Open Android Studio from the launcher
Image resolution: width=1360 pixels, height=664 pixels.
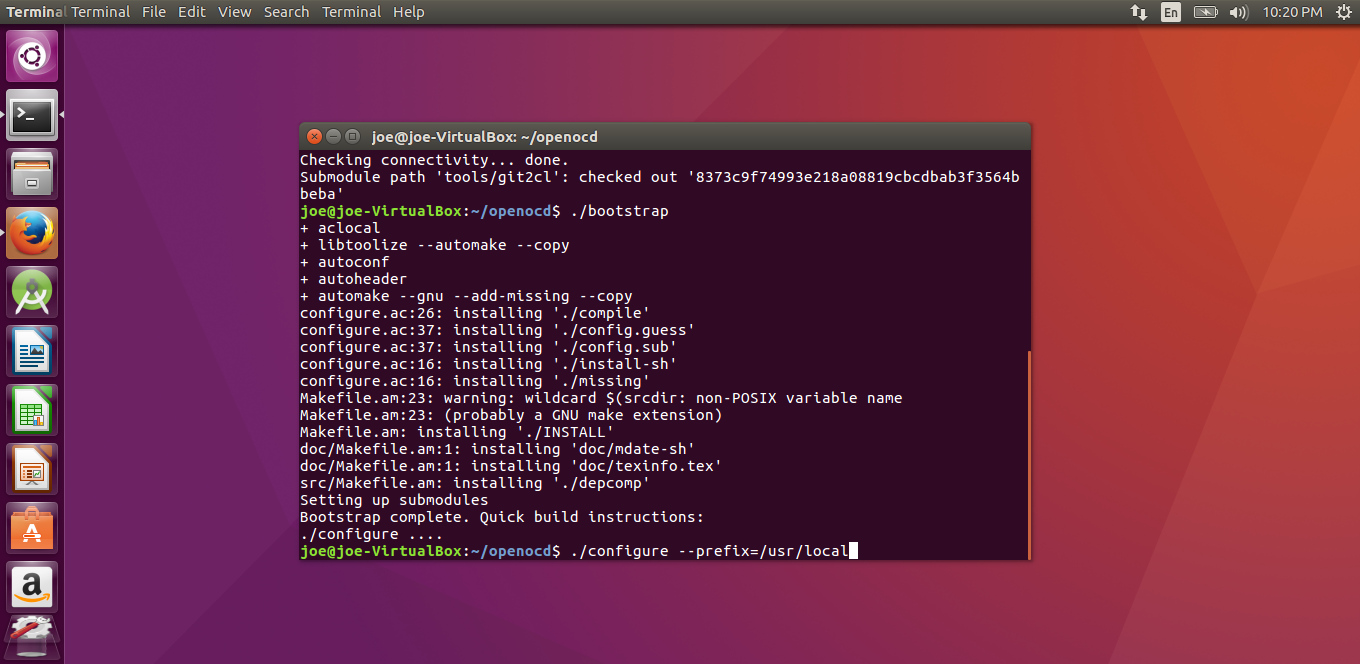pyautogui.click(x=33, y=293)
